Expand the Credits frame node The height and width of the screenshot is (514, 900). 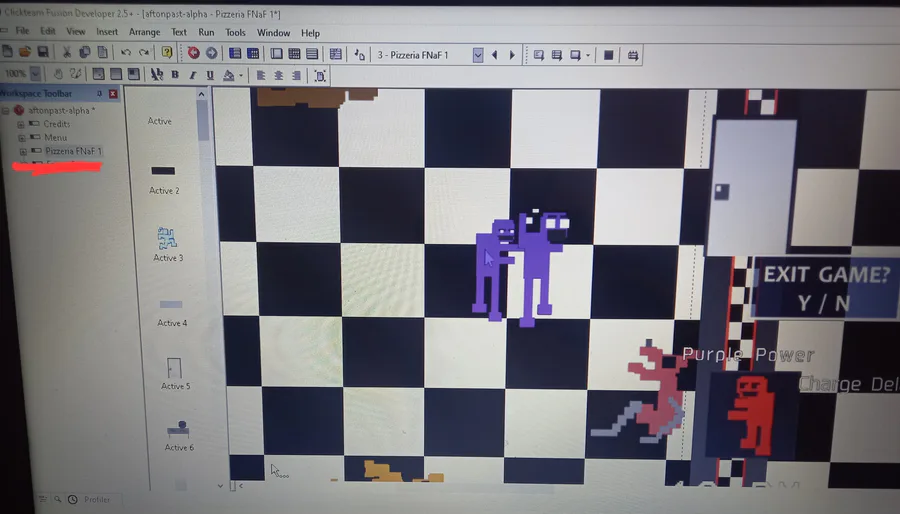click(21, 124)
